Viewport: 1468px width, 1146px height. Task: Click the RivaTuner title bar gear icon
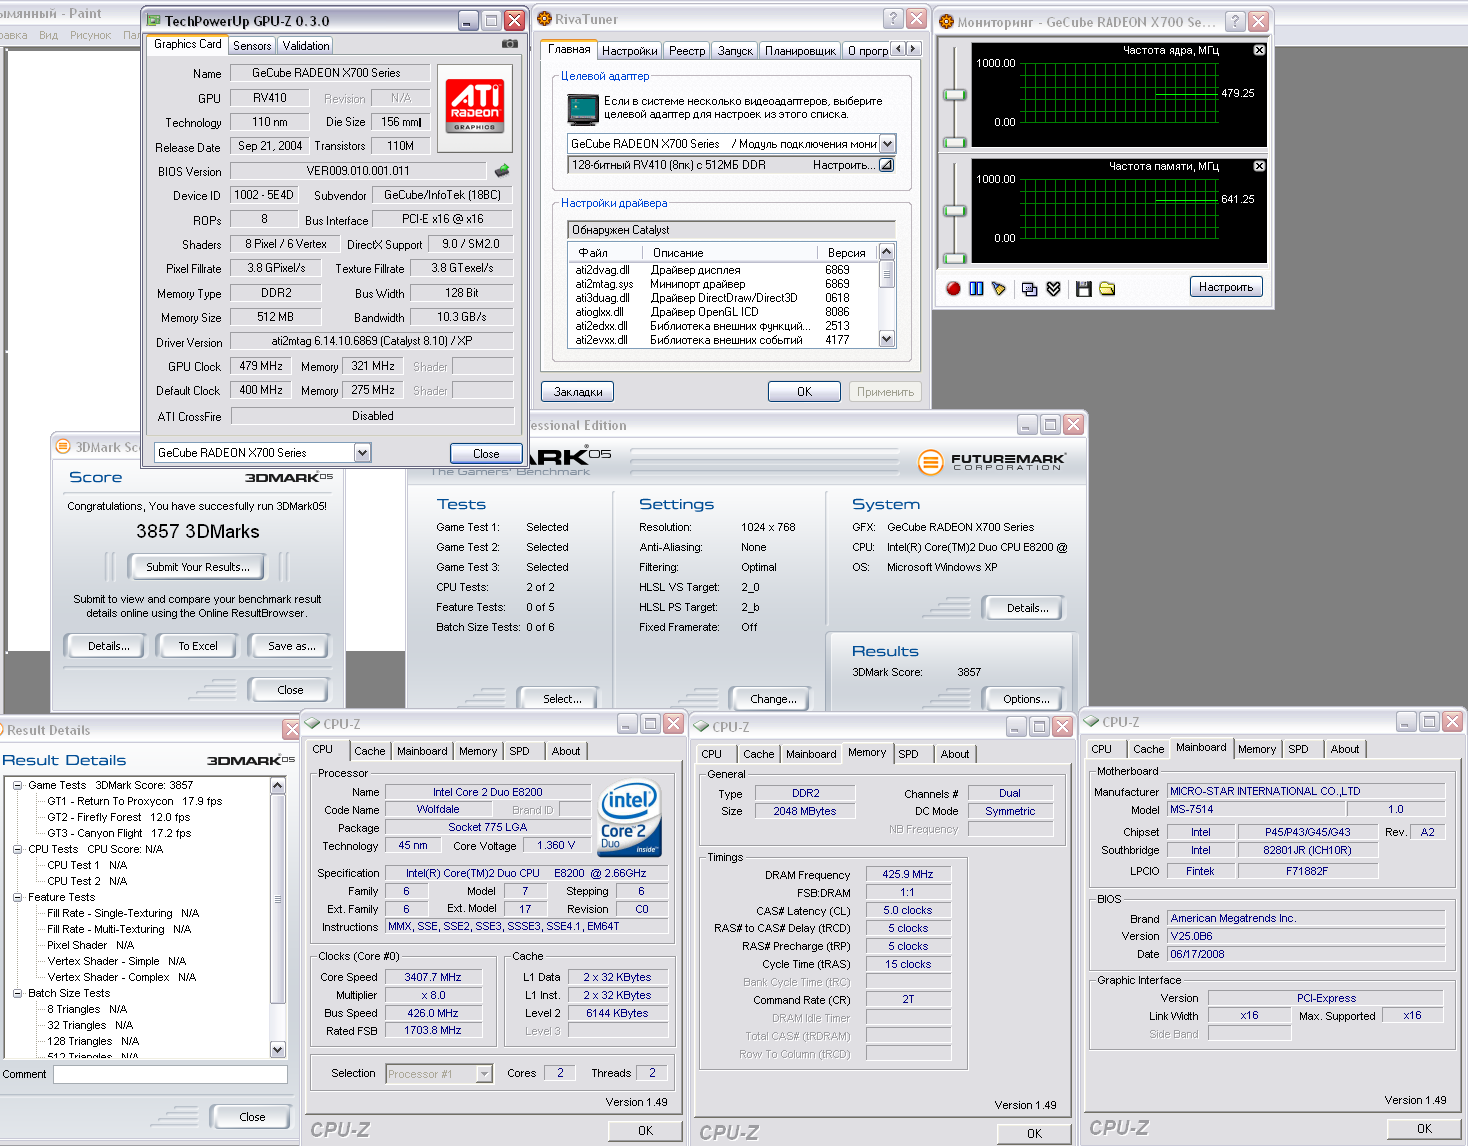point(545,19)
